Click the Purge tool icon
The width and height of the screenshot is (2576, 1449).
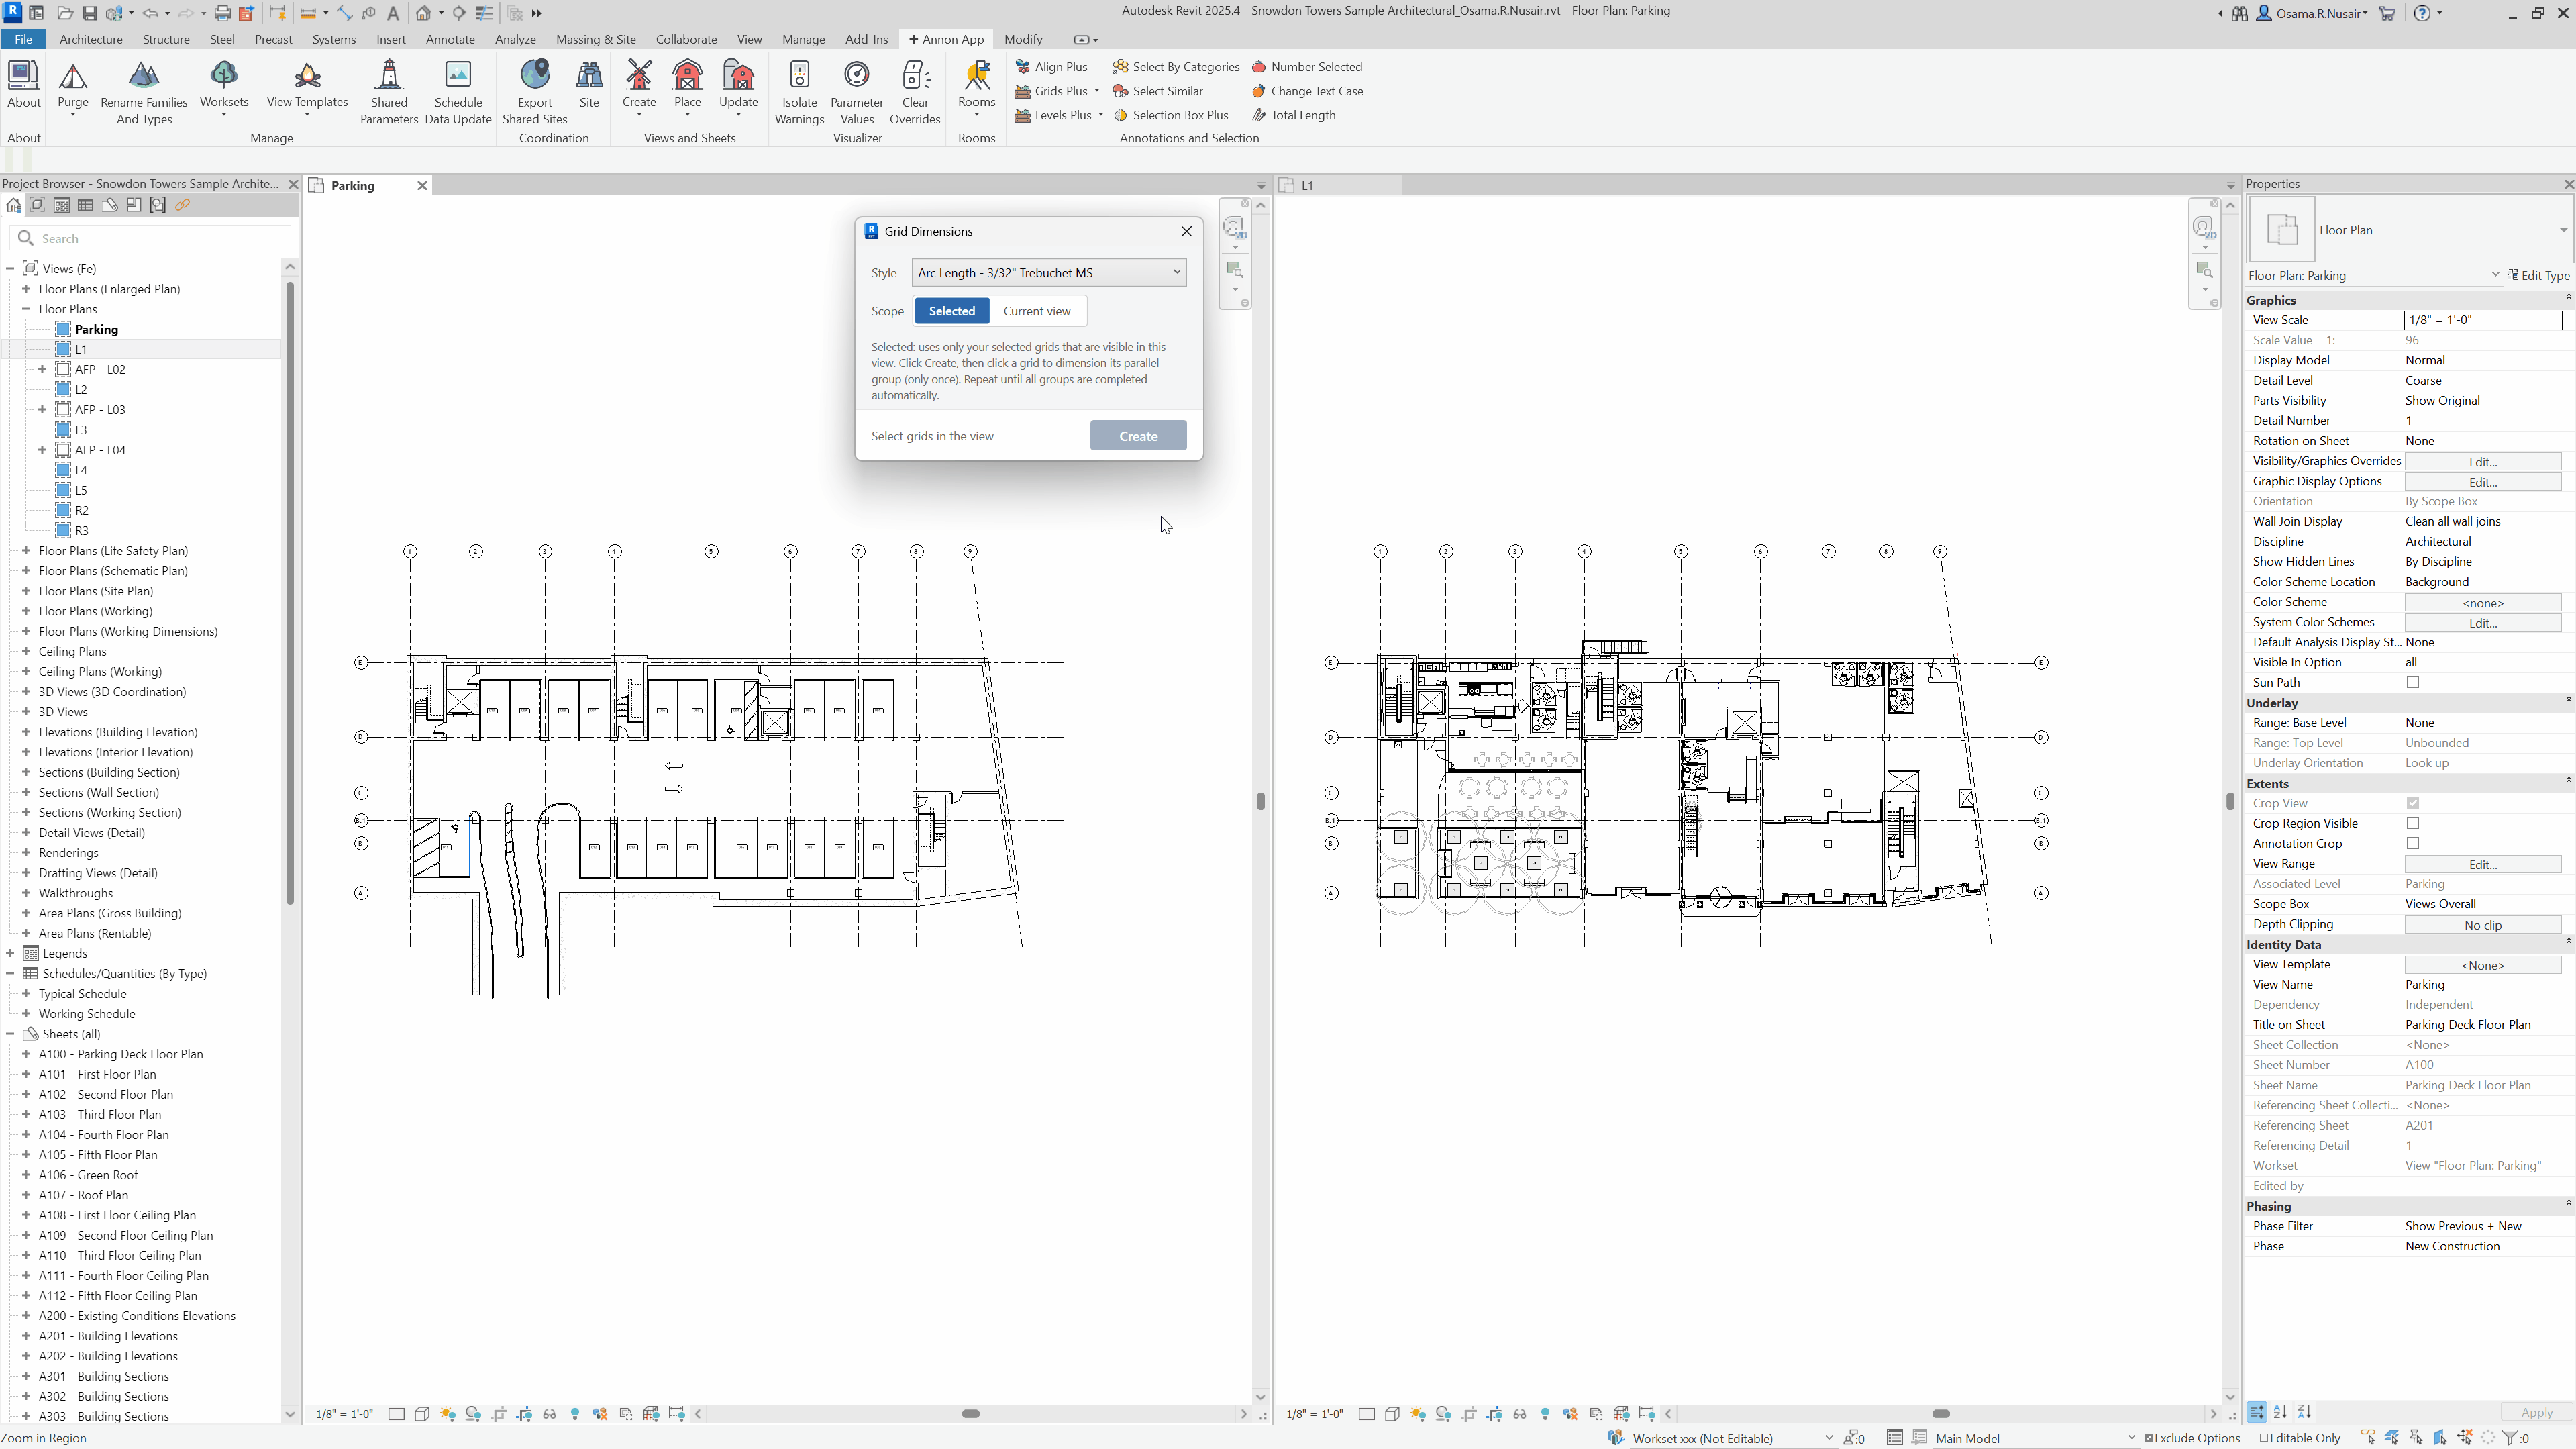pyautogui.click(x=73, y=76)
